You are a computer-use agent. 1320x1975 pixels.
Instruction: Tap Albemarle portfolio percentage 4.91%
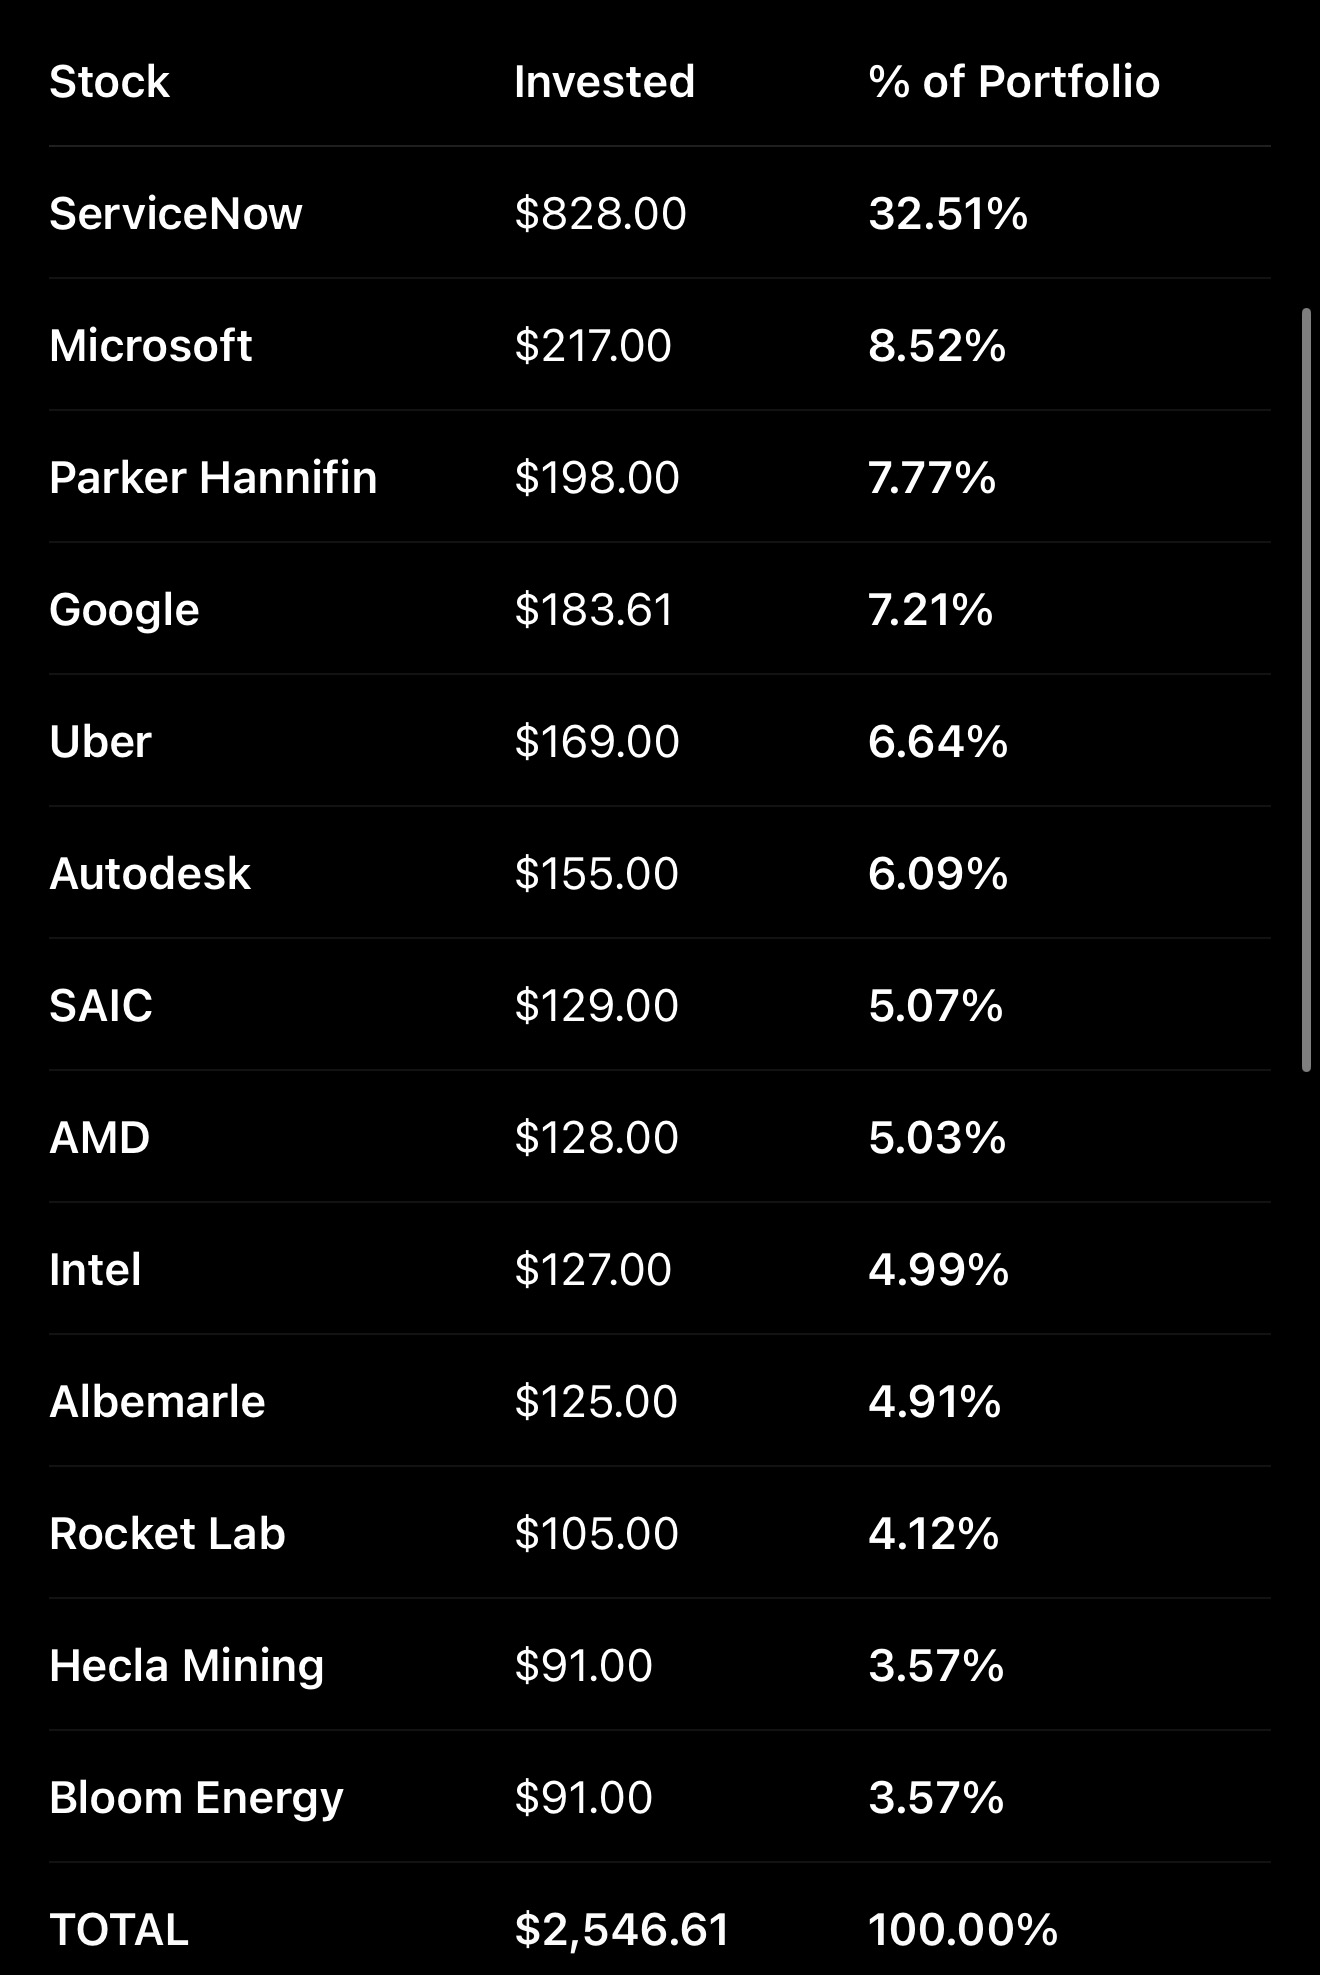pos(935,1402)
